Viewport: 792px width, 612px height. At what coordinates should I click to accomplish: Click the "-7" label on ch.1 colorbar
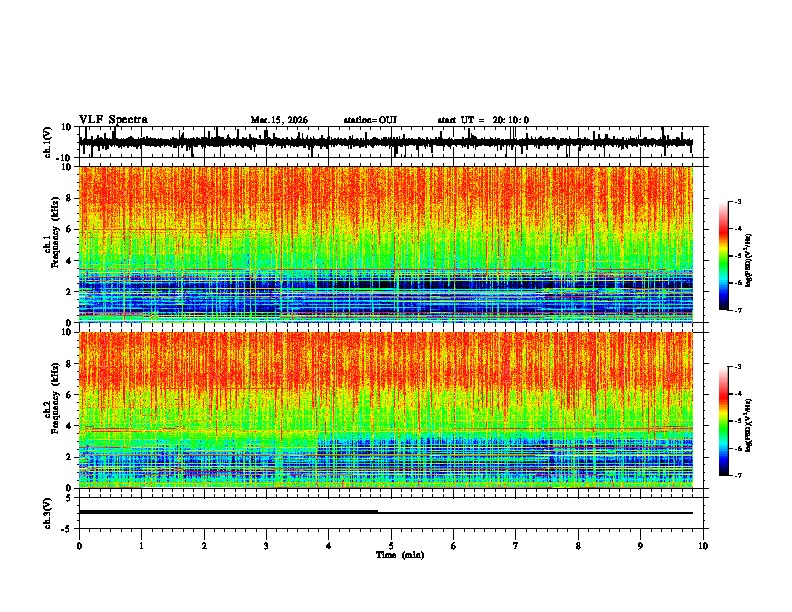738,310
